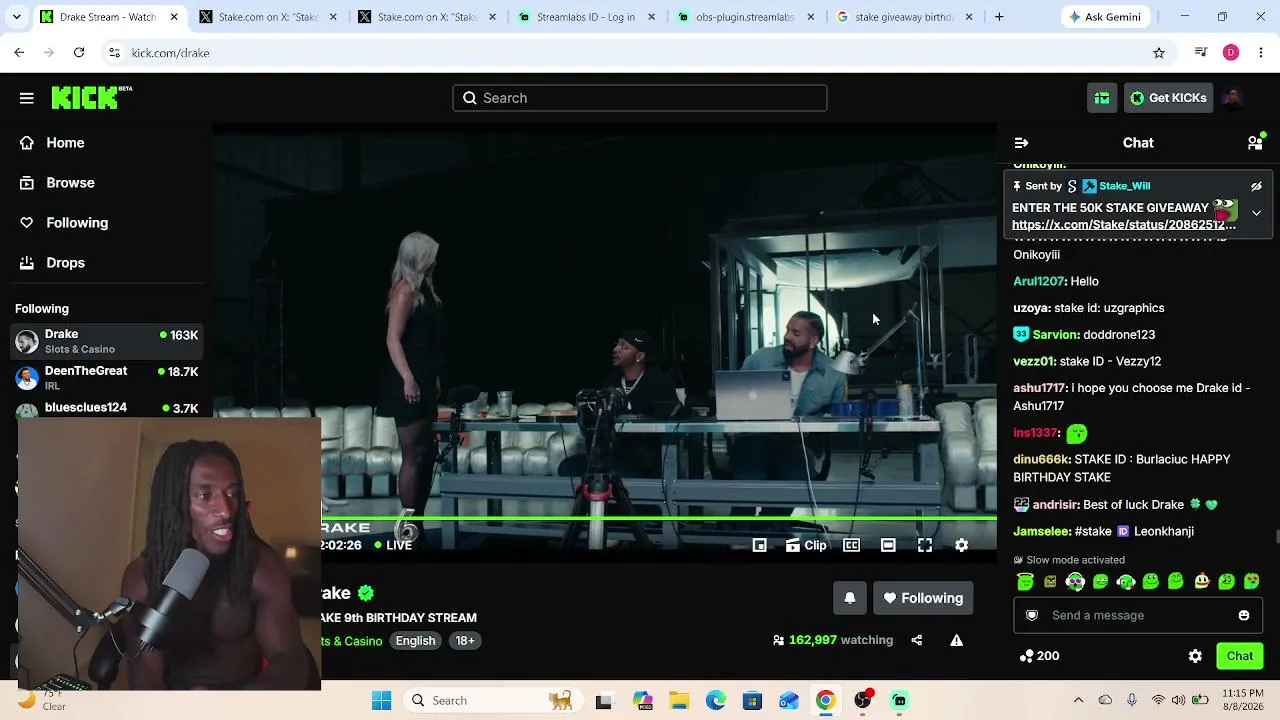The width and height of the screenshot is (1280, 720).
Task: Open video player settings gear
Action: pyautogui.click(x=961, y=545)
